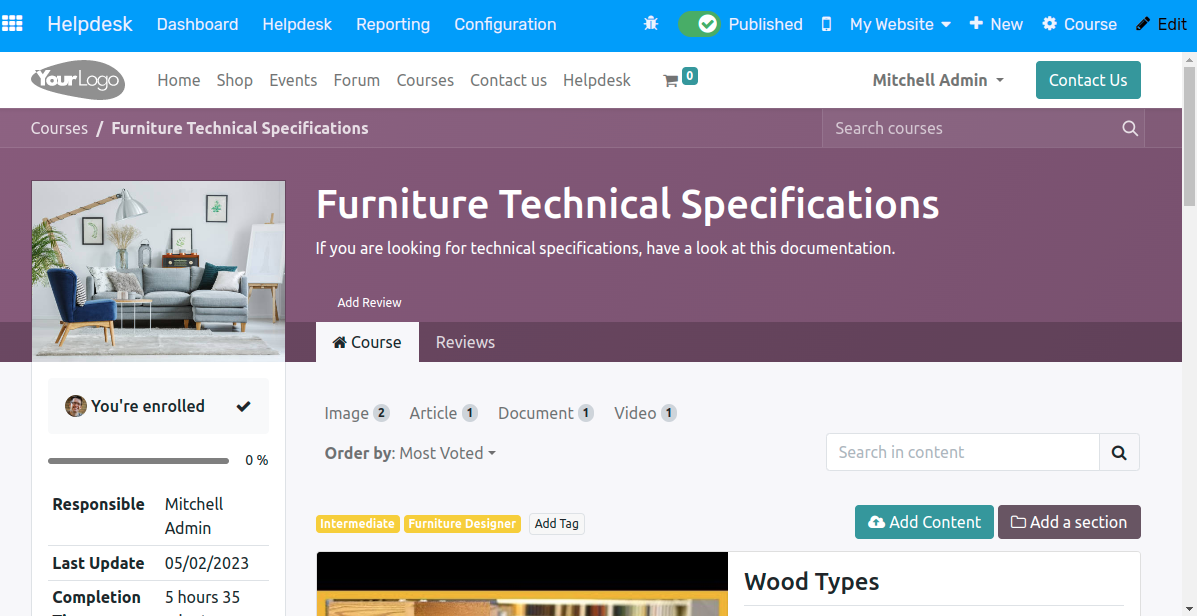The height and width of the screenshot is (616, 1199).
Task: Filter content by Image type
Action: [x=357, y=413]
